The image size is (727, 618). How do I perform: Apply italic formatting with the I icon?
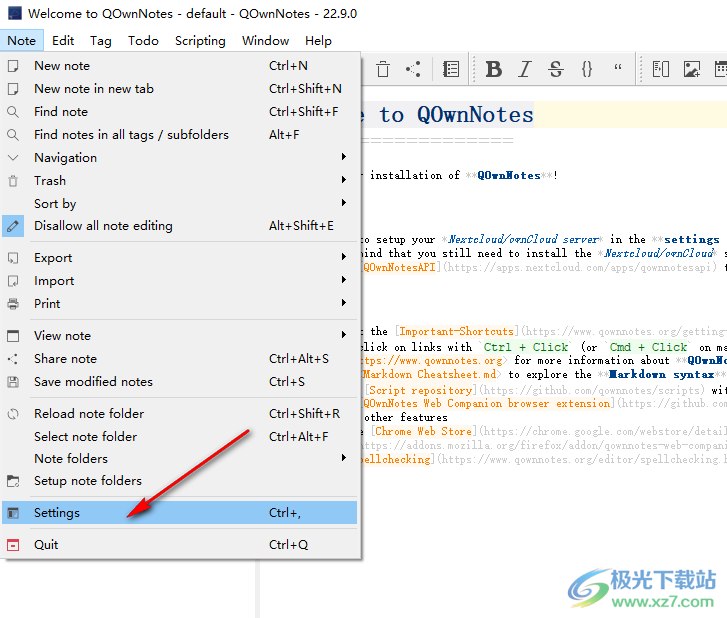[x=525, y=69]
